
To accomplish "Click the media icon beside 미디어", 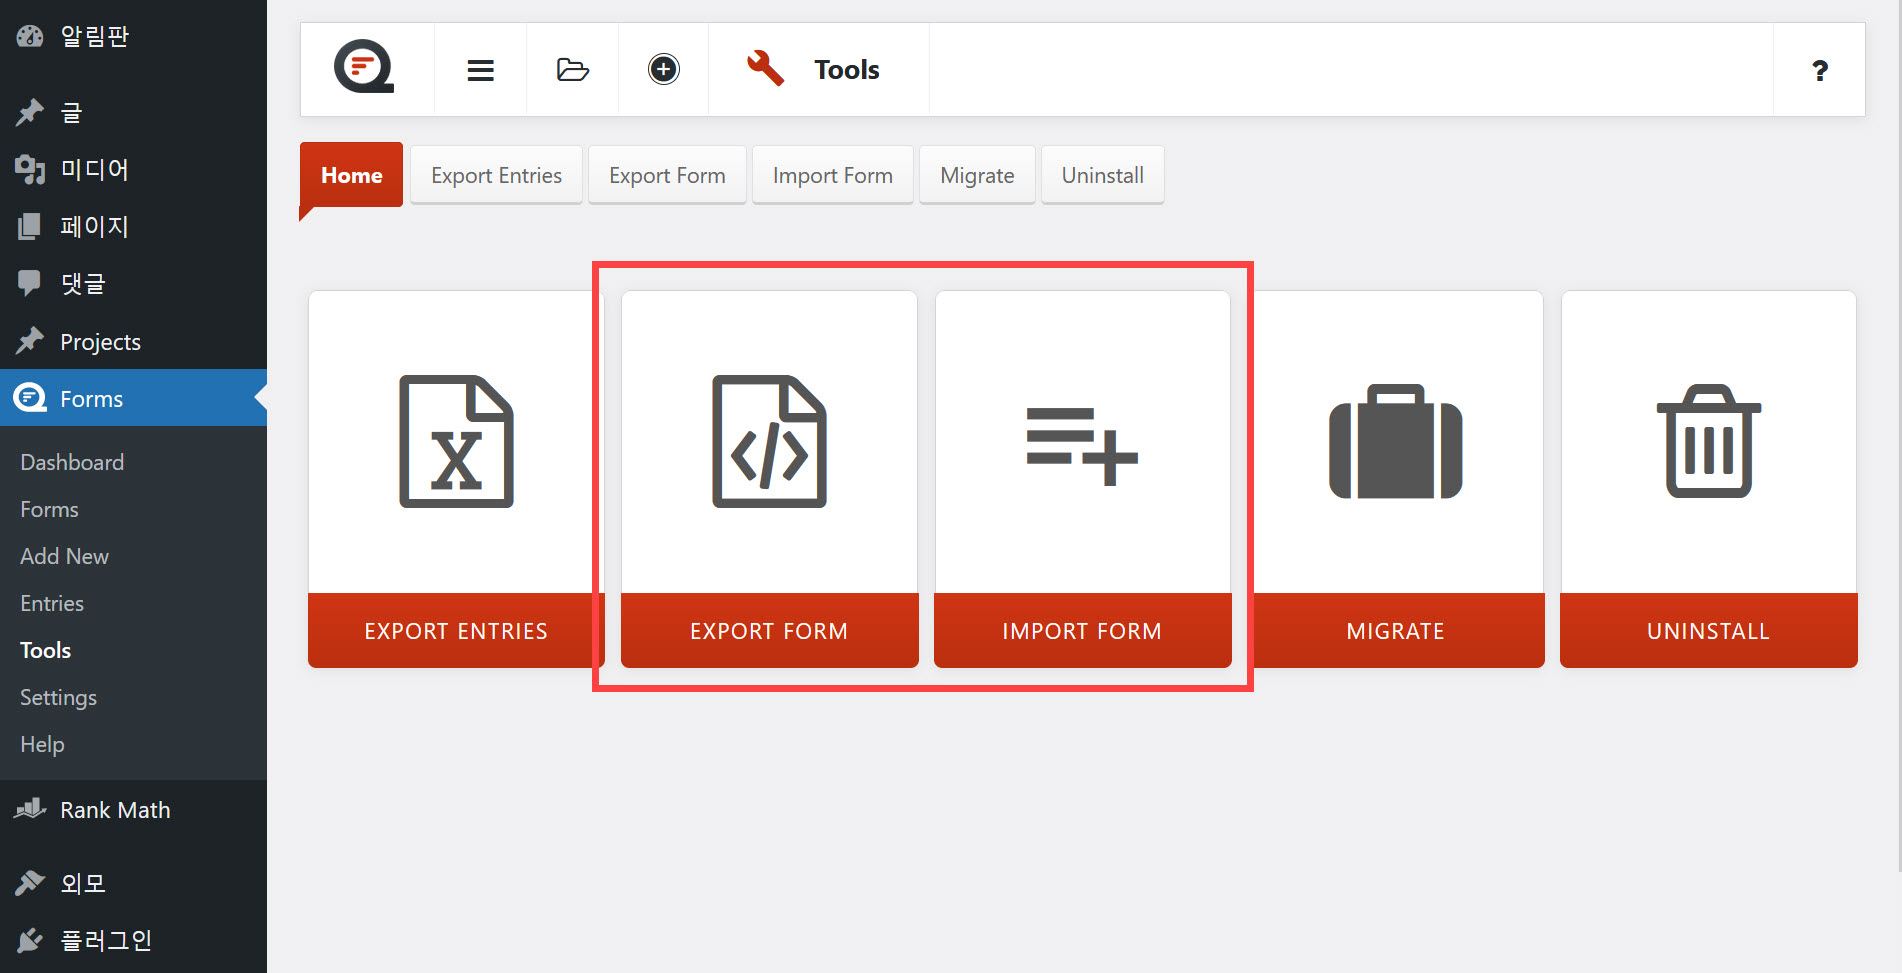I will coord(30,169).
